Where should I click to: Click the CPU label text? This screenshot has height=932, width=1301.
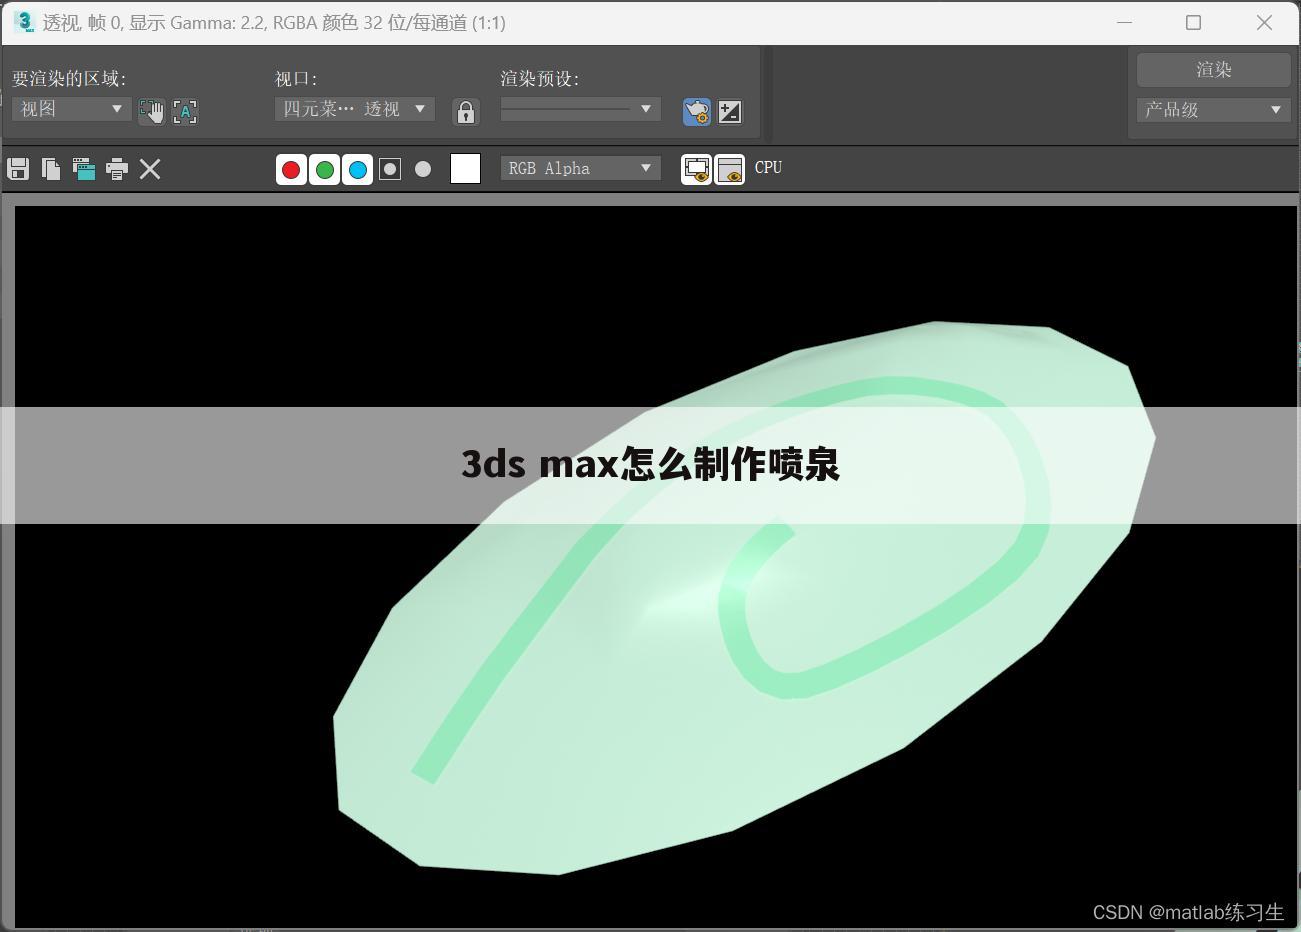[768, 168]
